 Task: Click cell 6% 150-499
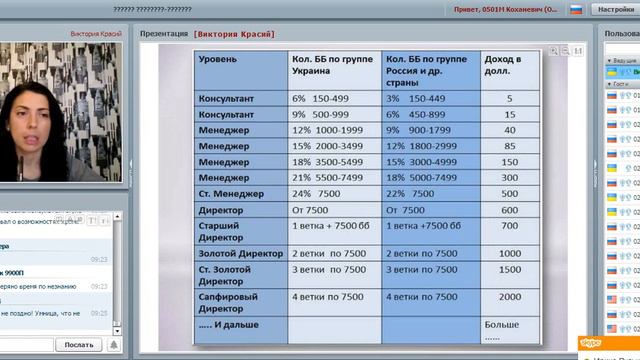335,99
